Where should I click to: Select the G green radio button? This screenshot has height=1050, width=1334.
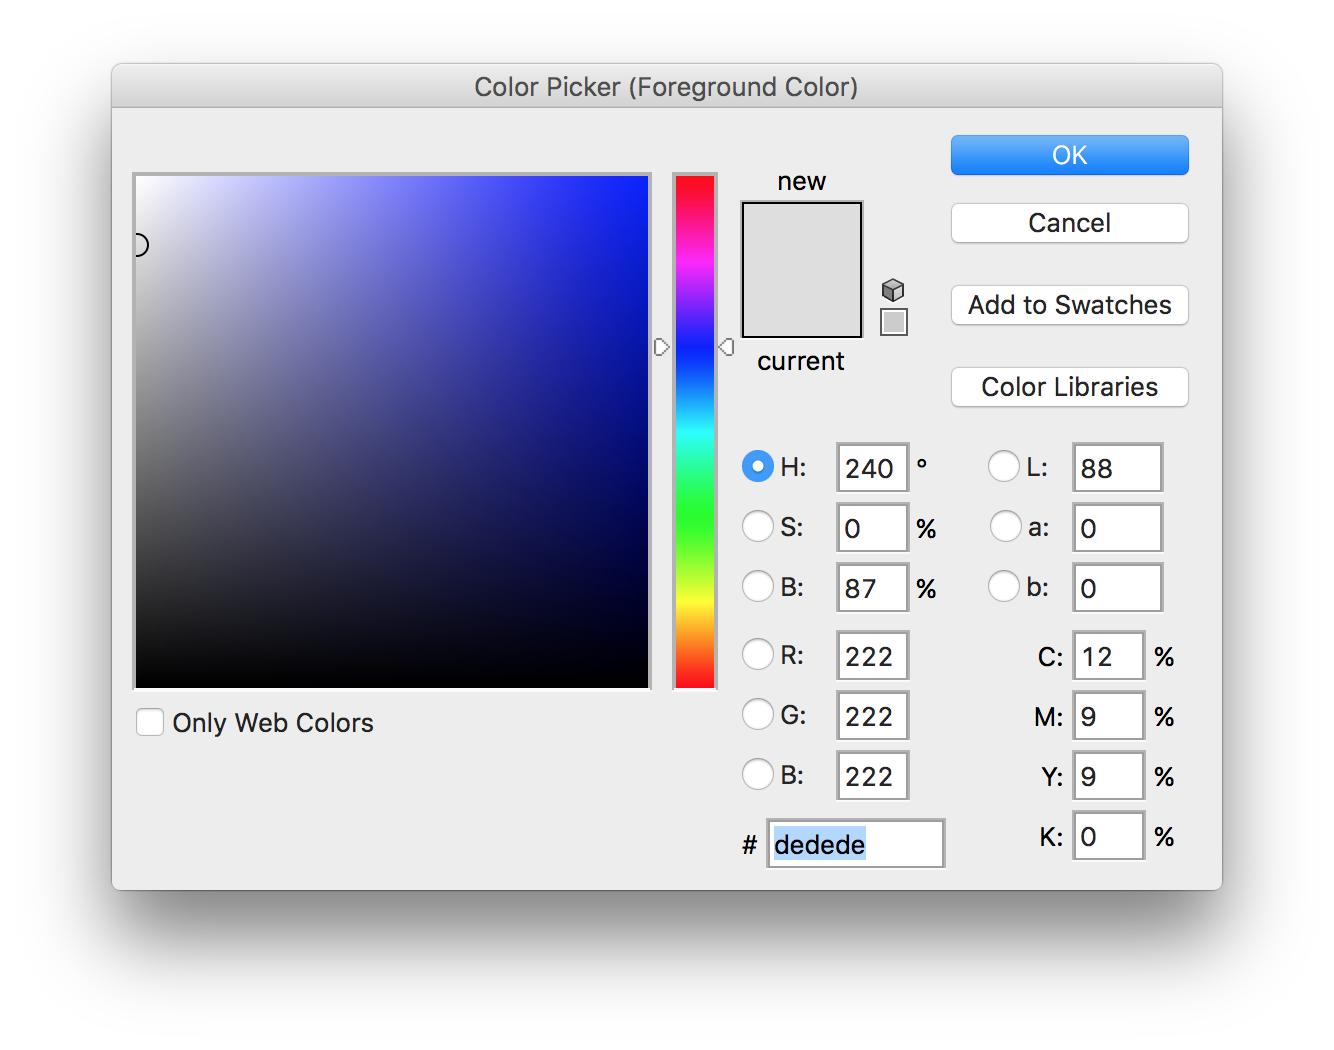coord(758,714)
